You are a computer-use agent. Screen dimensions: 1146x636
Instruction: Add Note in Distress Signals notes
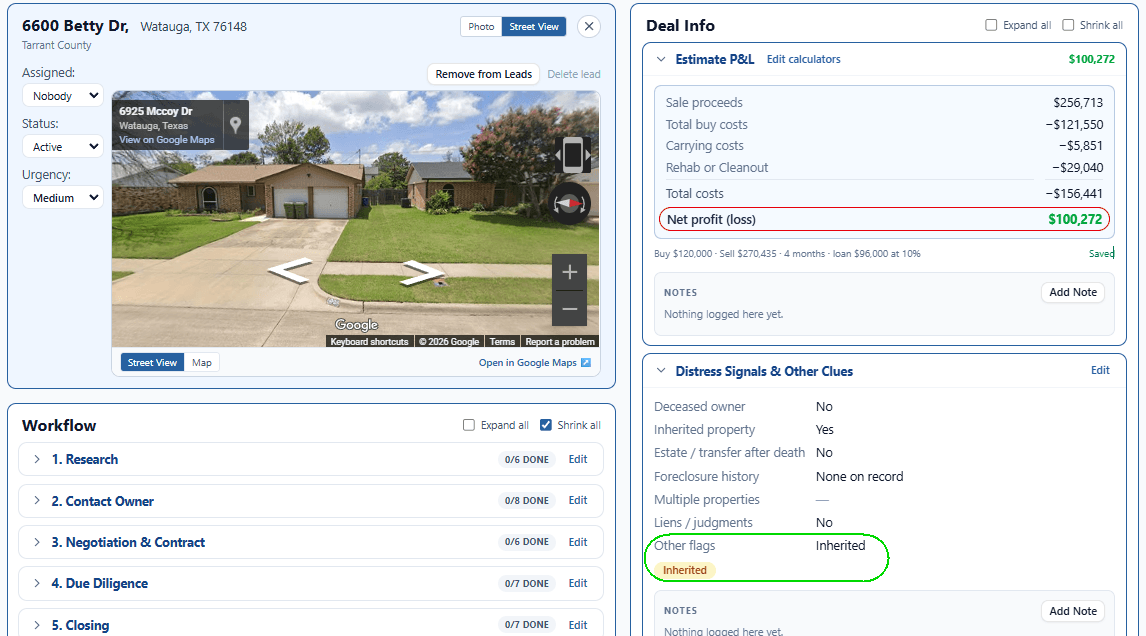(x=1073, y=611)
